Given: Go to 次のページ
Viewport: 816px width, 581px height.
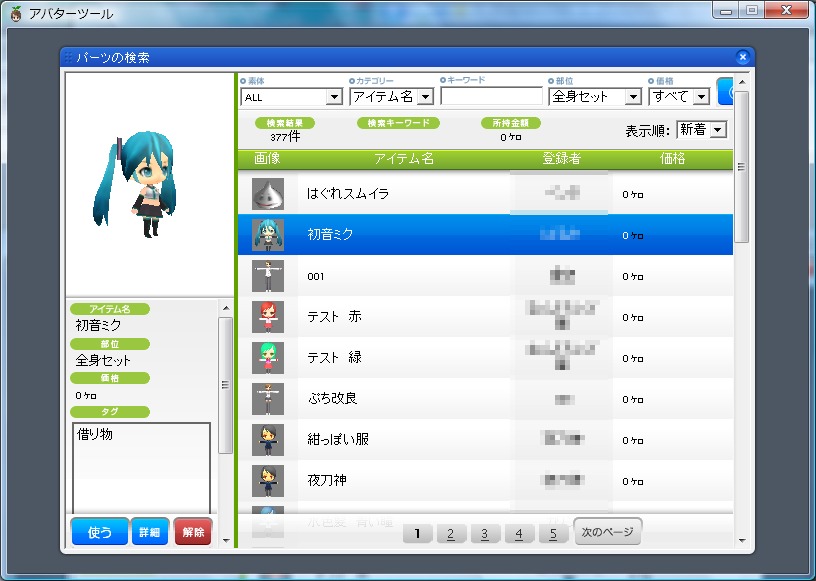Looking at the screenshot, I should [x=607, y=532].
